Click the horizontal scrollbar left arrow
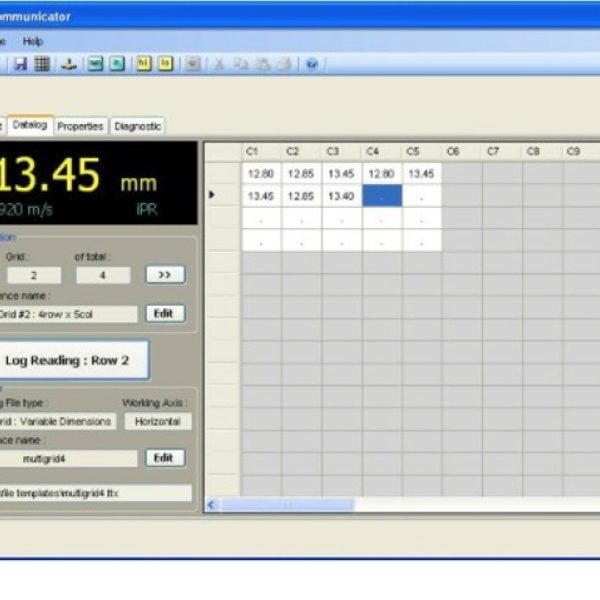Screen dimensions: 600x600 click(211, 505)
